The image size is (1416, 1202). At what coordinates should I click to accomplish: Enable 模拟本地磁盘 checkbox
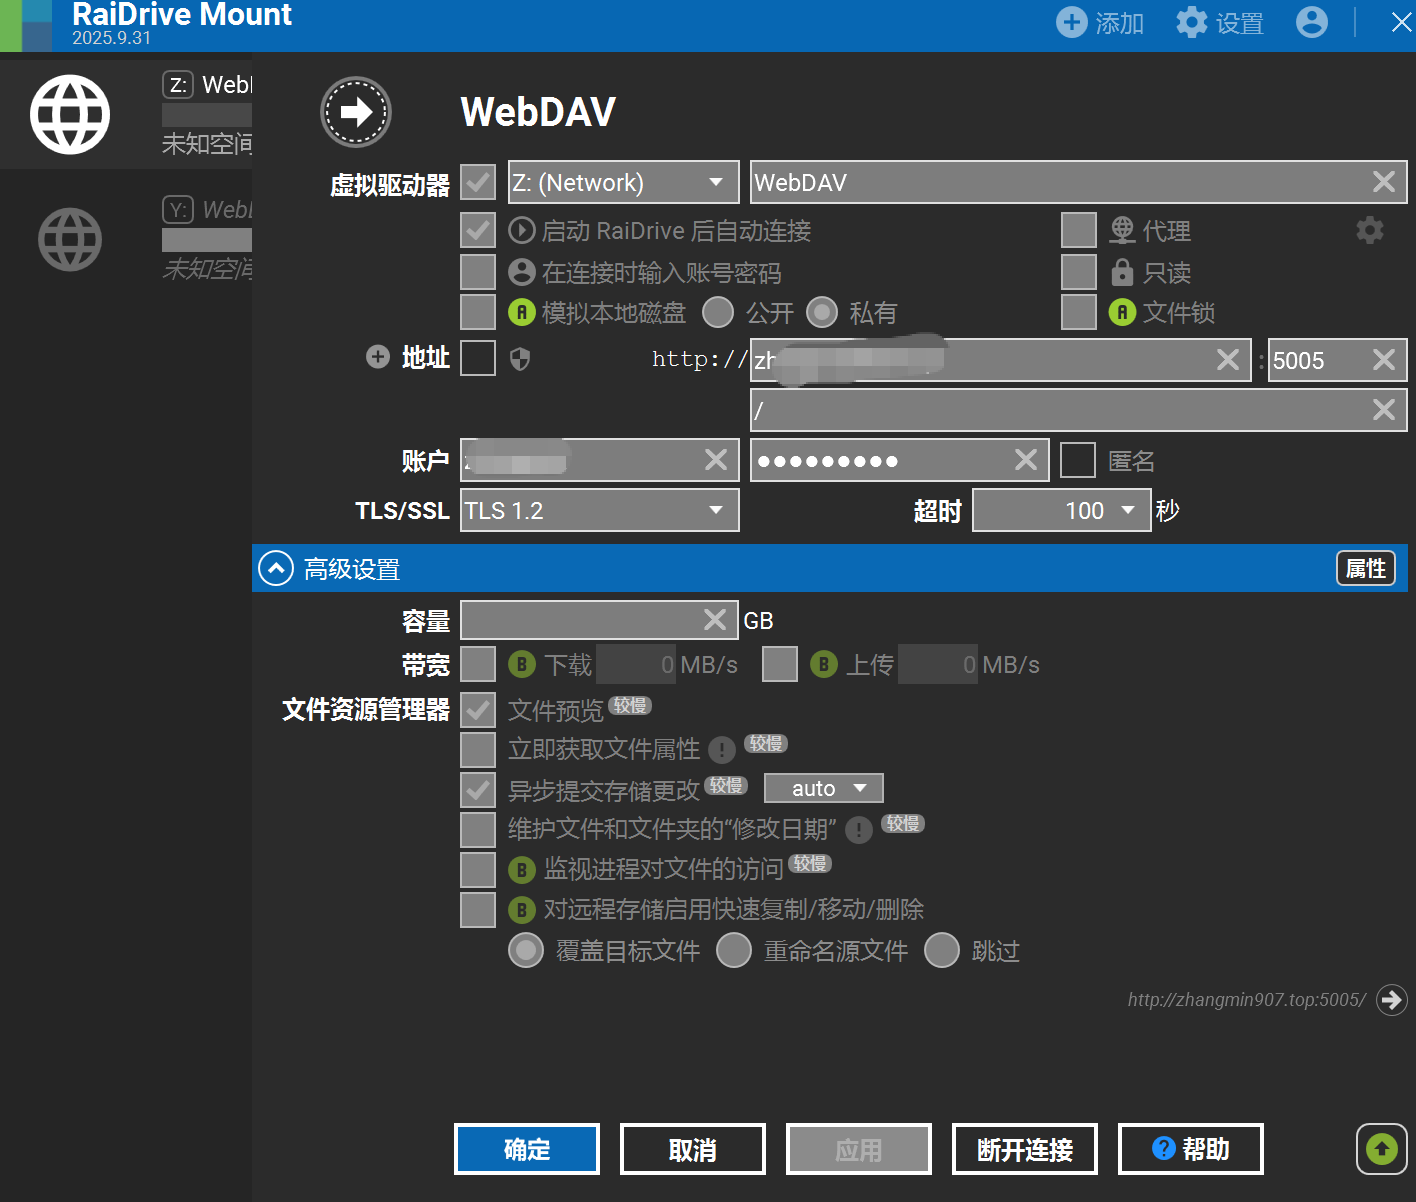tap(478, 312)
